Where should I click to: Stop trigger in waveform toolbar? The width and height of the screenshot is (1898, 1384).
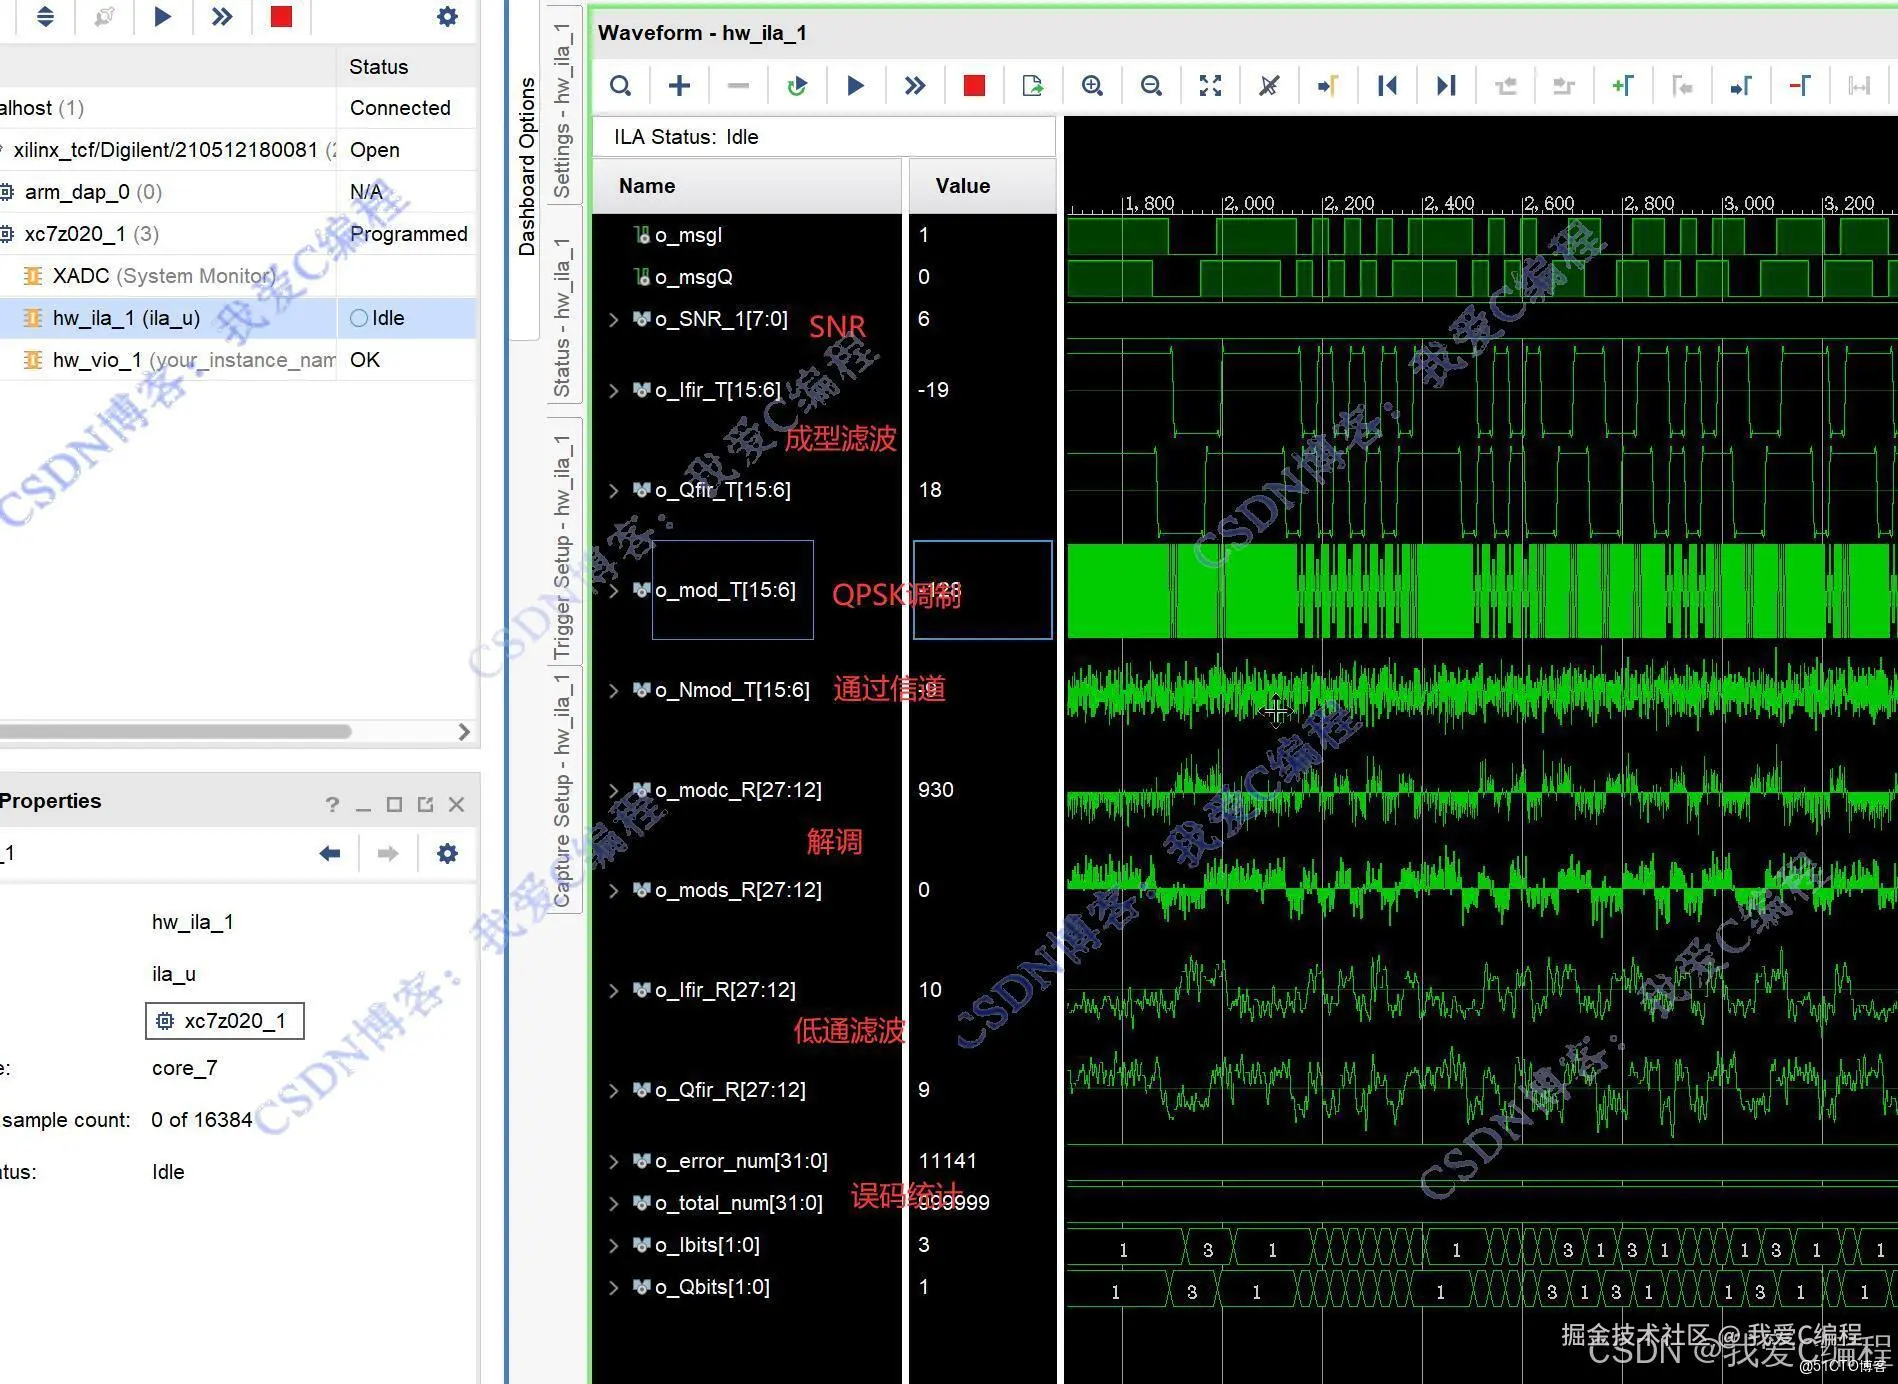pyautogui.click(x=974, y=86)
